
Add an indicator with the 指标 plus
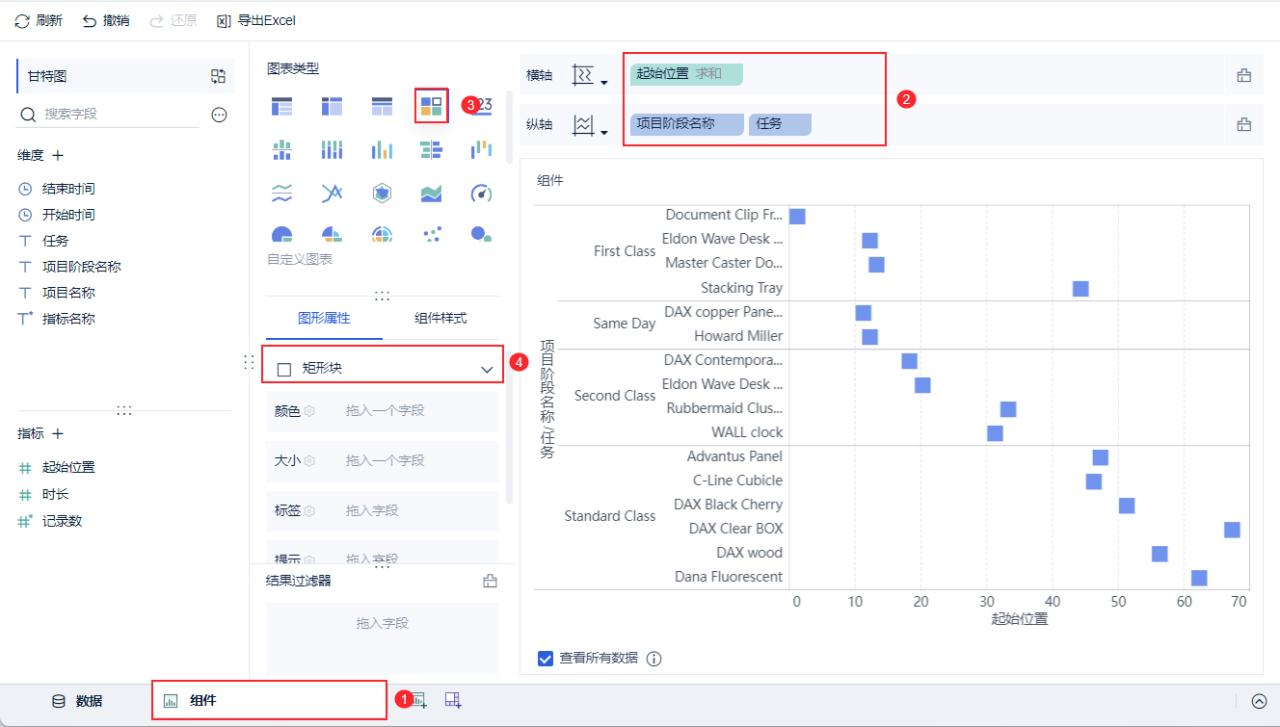(58, 434)
